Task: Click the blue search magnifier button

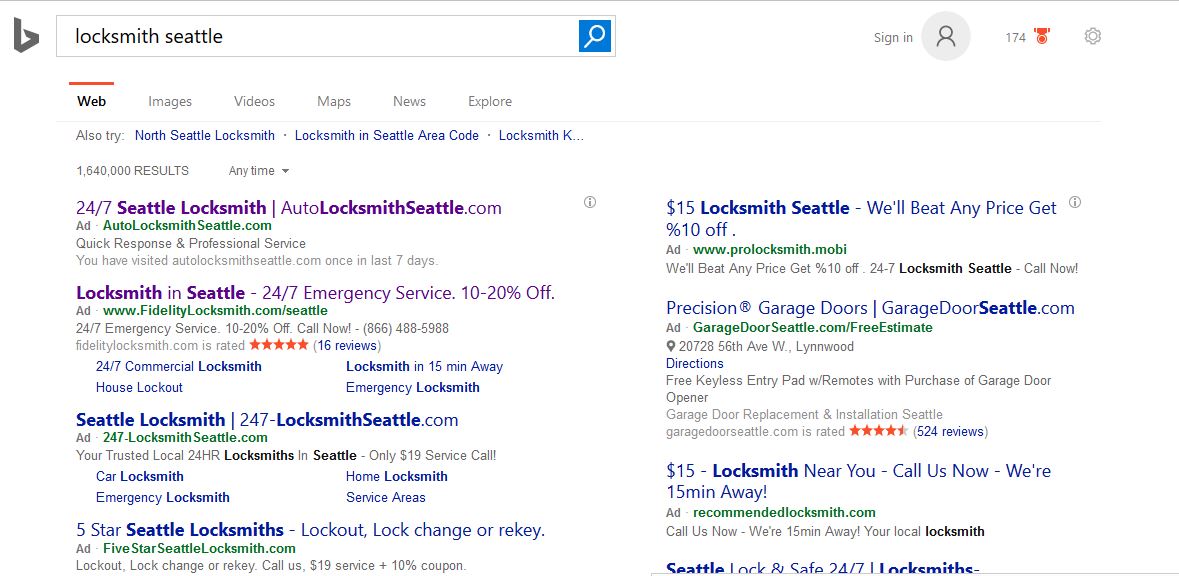Action: pos(595,35)
